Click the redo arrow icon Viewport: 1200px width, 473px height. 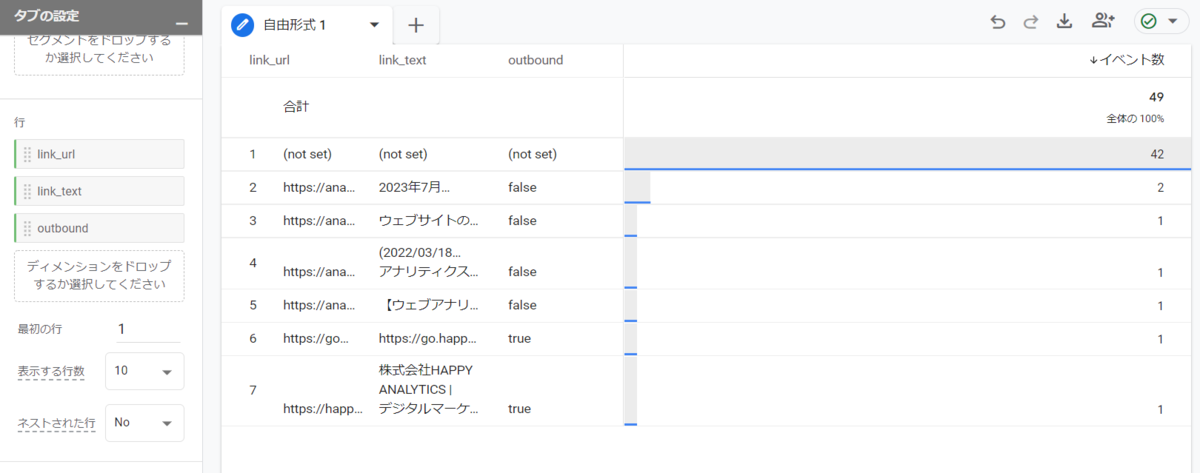1030,22
